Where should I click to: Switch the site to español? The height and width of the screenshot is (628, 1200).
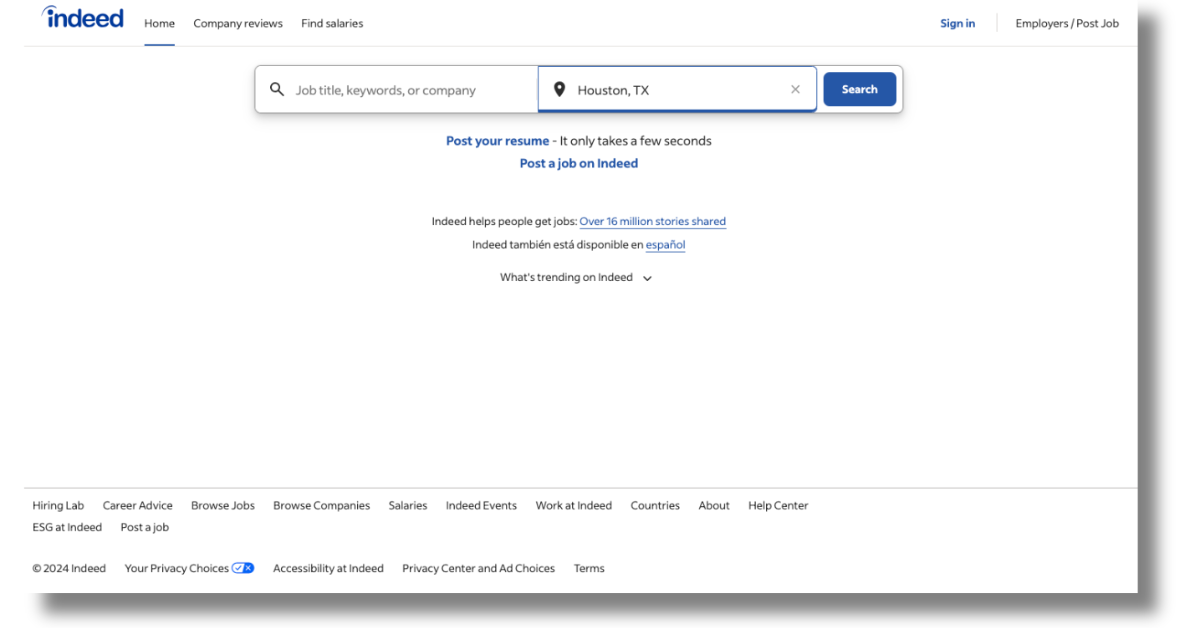(x=665, y=244)
